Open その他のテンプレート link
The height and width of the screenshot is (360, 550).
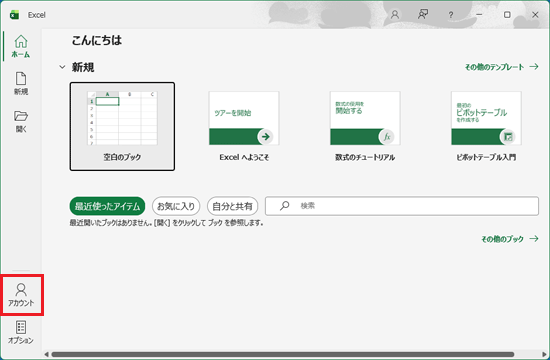(x=502, y=67)
